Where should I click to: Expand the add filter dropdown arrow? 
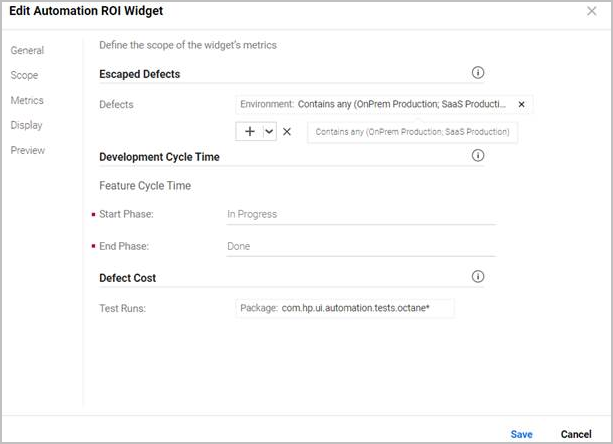(269, 132)
